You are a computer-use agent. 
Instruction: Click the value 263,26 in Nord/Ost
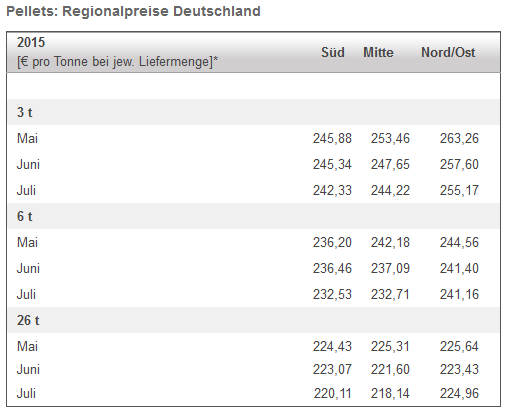459,138
